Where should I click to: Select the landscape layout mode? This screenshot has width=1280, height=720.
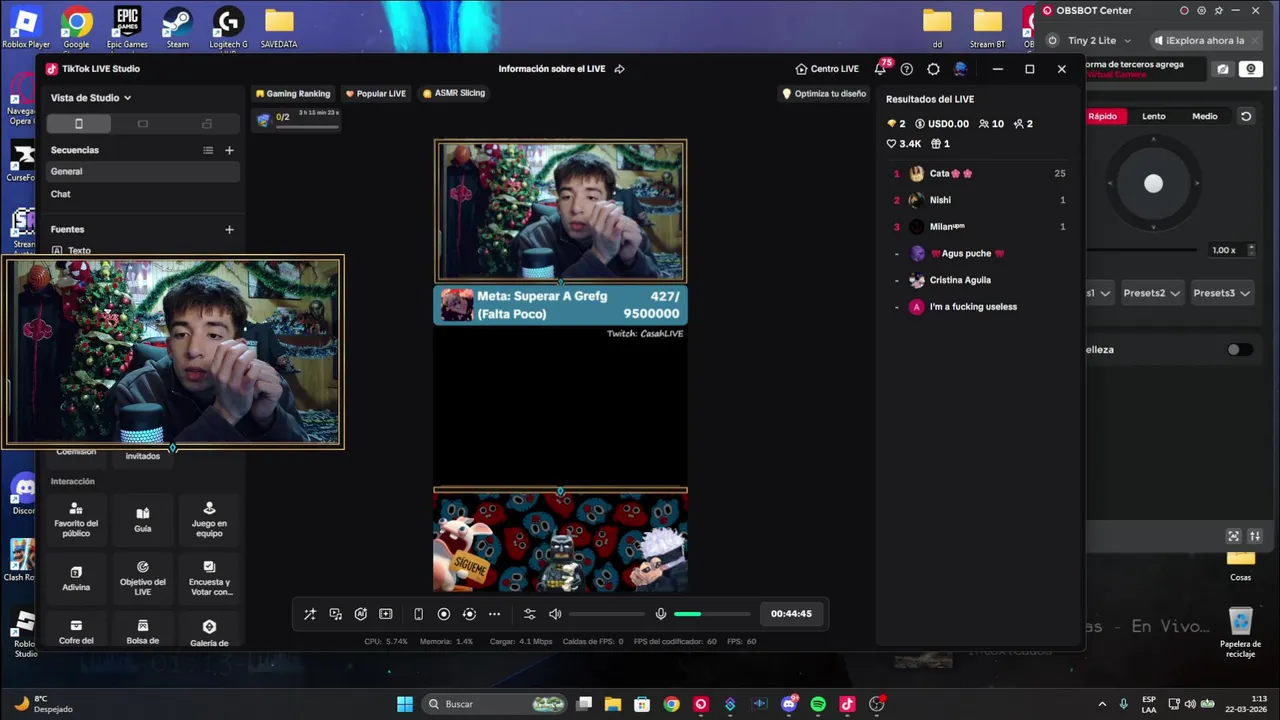[x=143, y=124]
